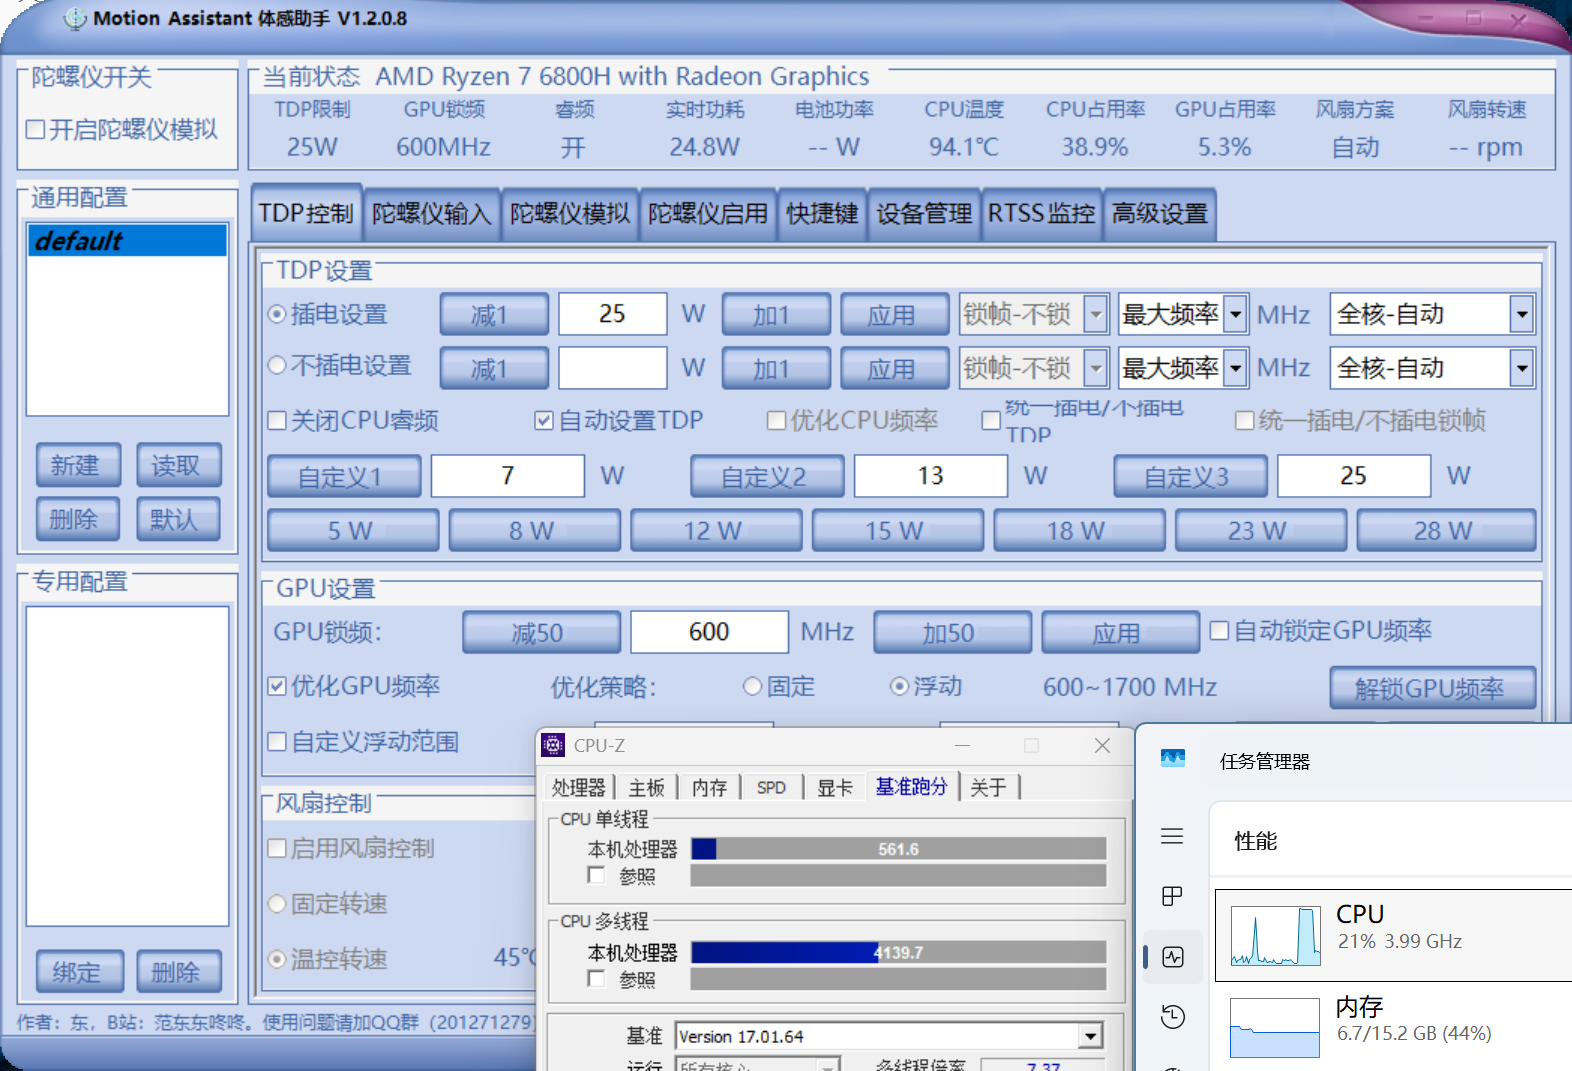Enable 自定义浮动范围 checkbox
Viewport: 1572px width, 1071px height.
pyautogui.click(x=277, y=742)
